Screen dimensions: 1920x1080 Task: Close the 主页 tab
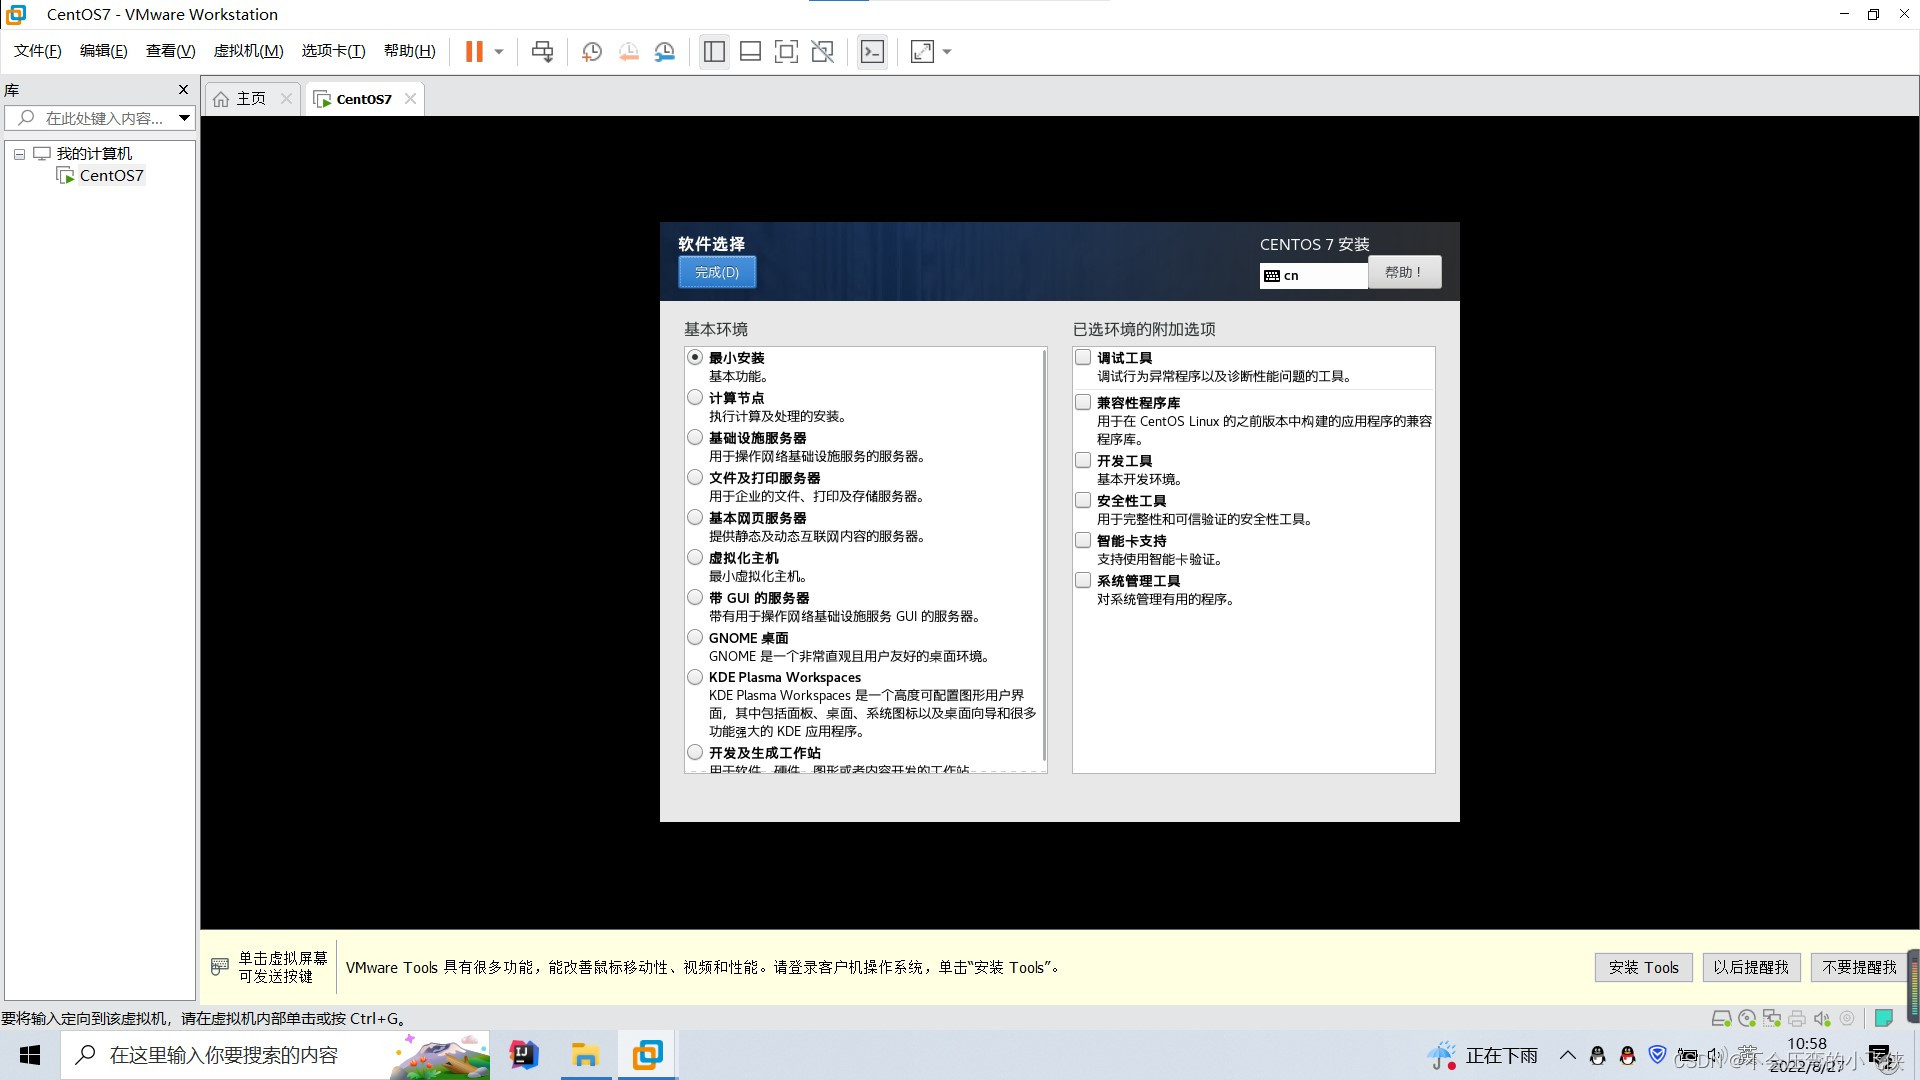coord(286,98)
